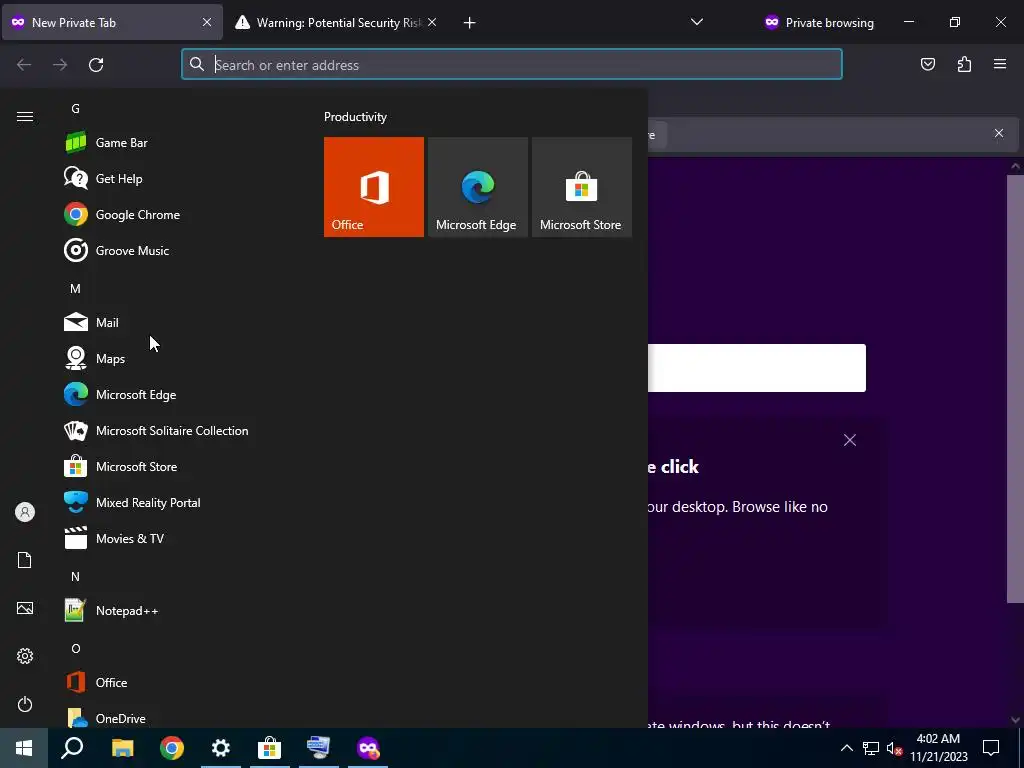Switch to the New Private Tab
Viewport: 1024px width, 768px height.
112,22
